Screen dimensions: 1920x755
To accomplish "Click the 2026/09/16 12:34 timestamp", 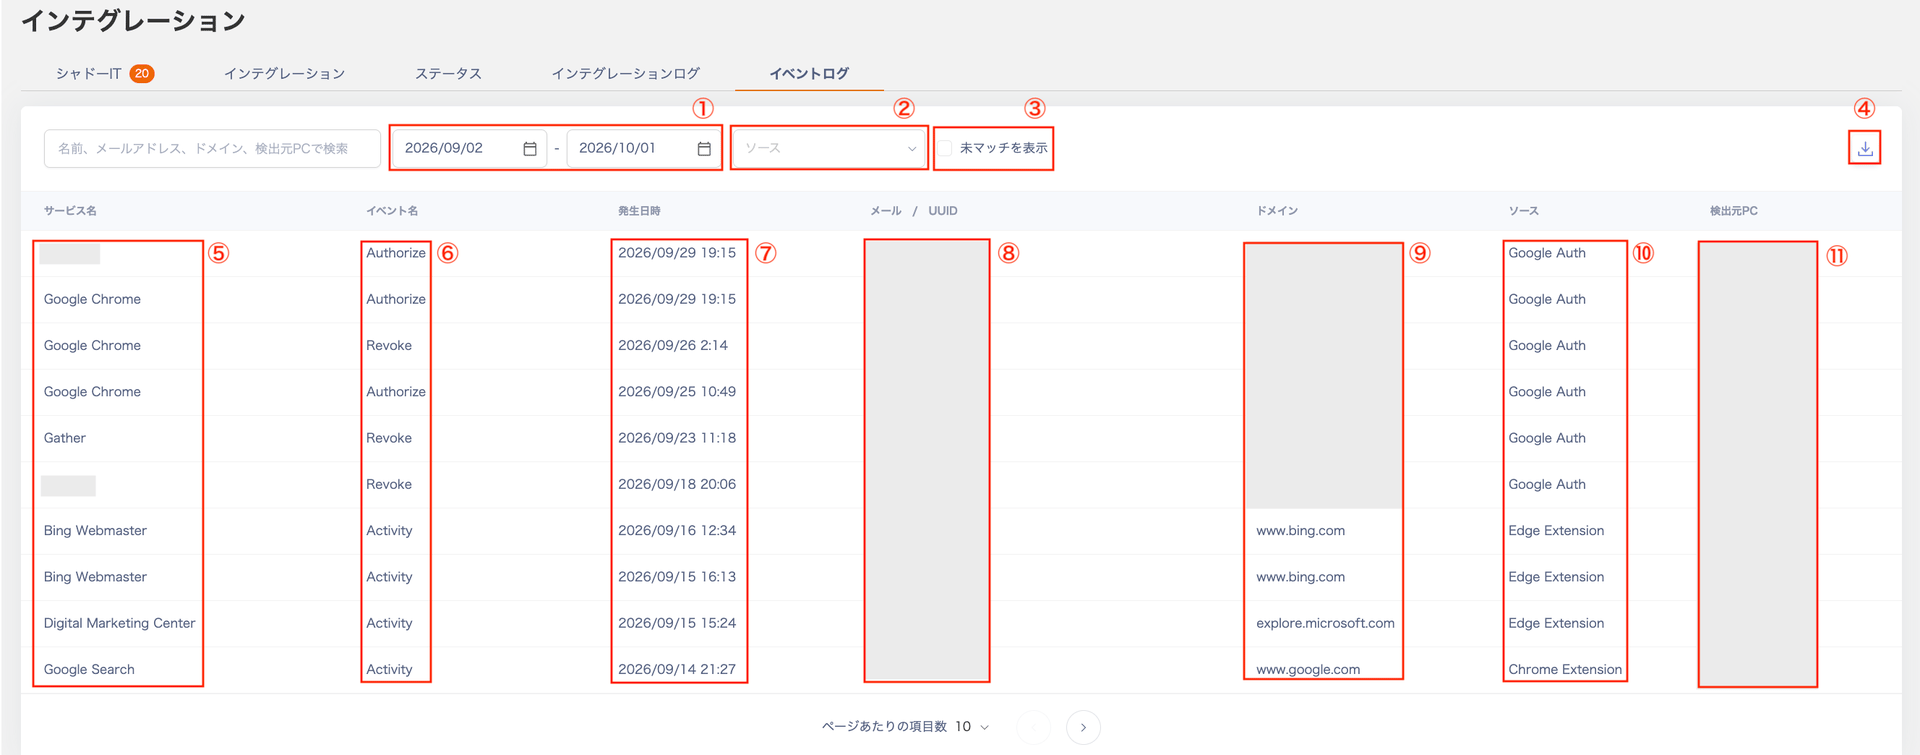I will coord(677,530).
